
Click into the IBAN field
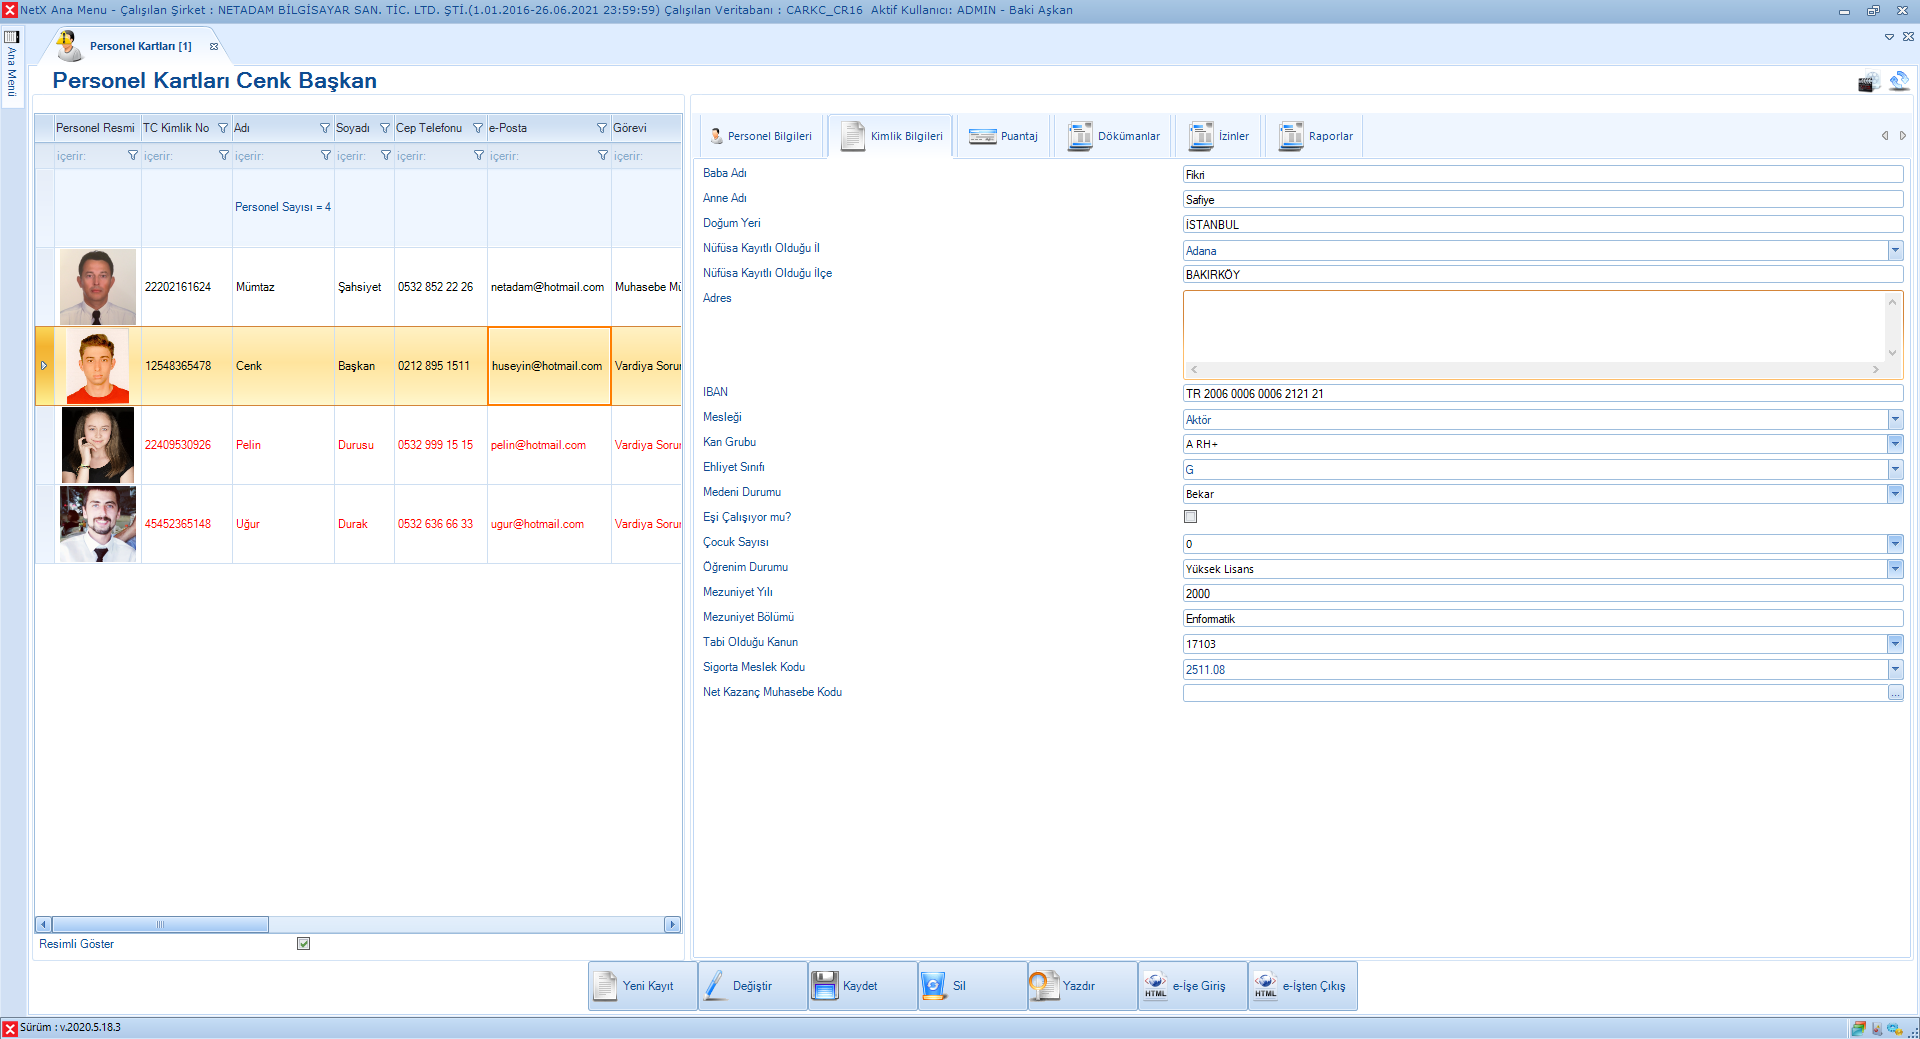[x=1542, y=394]
